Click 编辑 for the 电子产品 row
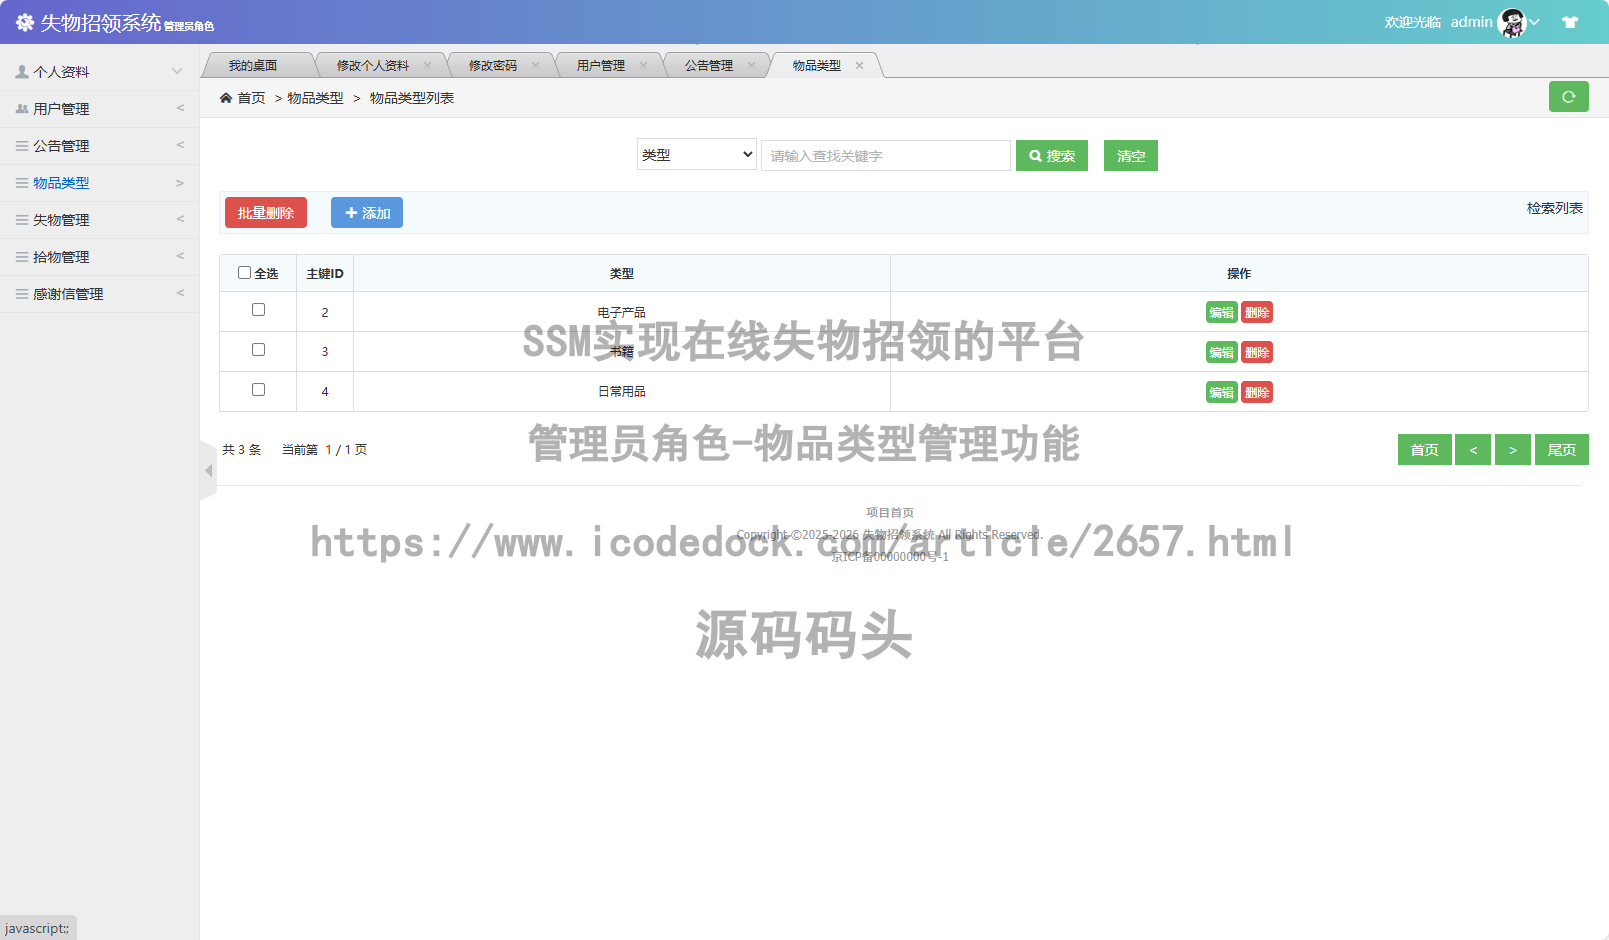Screen dimensions: 1609x940 click(1221, 313)
